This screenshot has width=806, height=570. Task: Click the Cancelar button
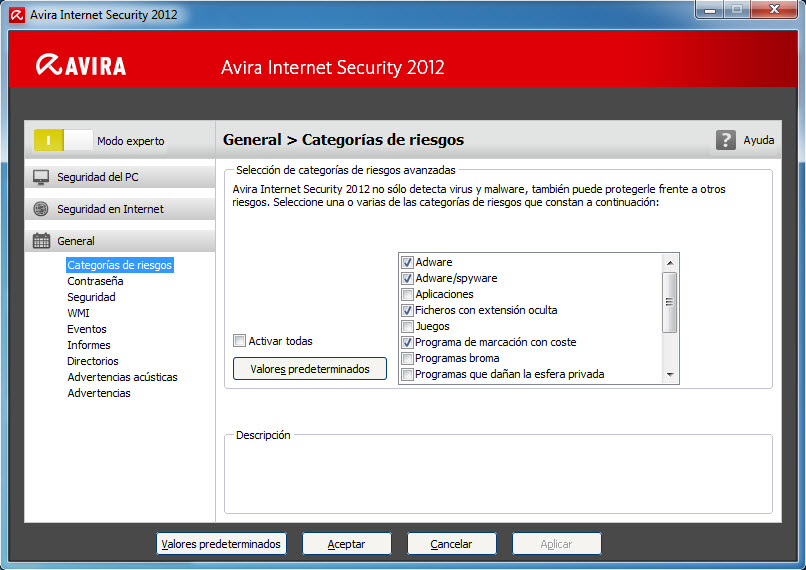pos(451,544)
